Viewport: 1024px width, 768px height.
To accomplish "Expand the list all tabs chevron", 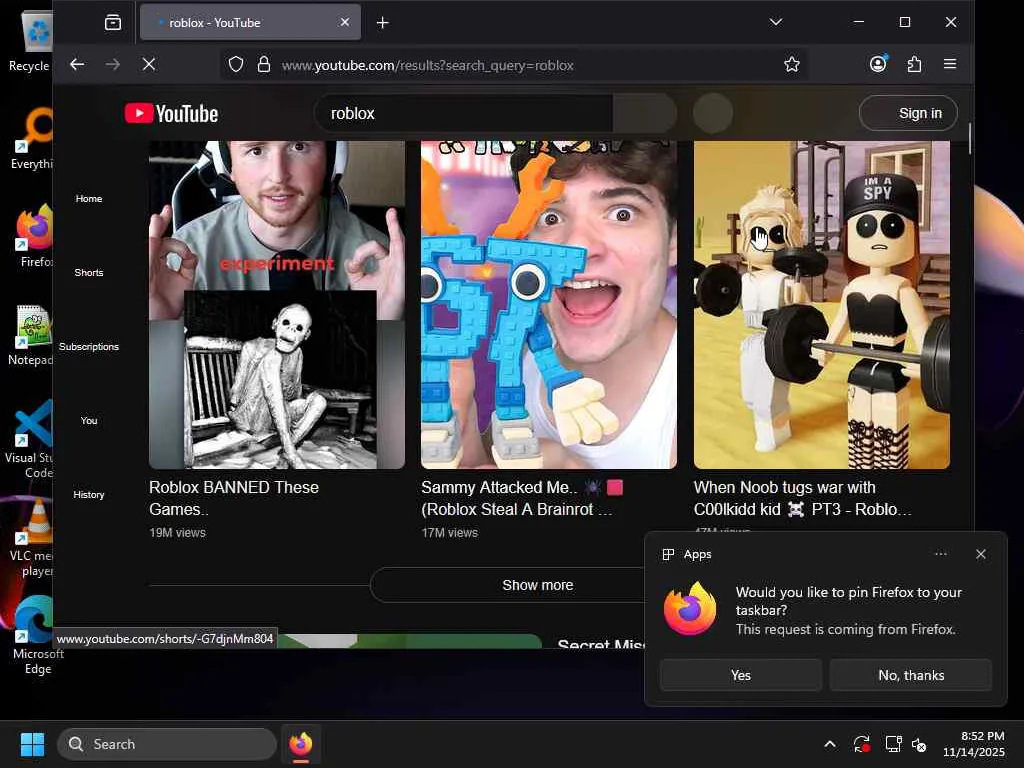I will 775,22.
